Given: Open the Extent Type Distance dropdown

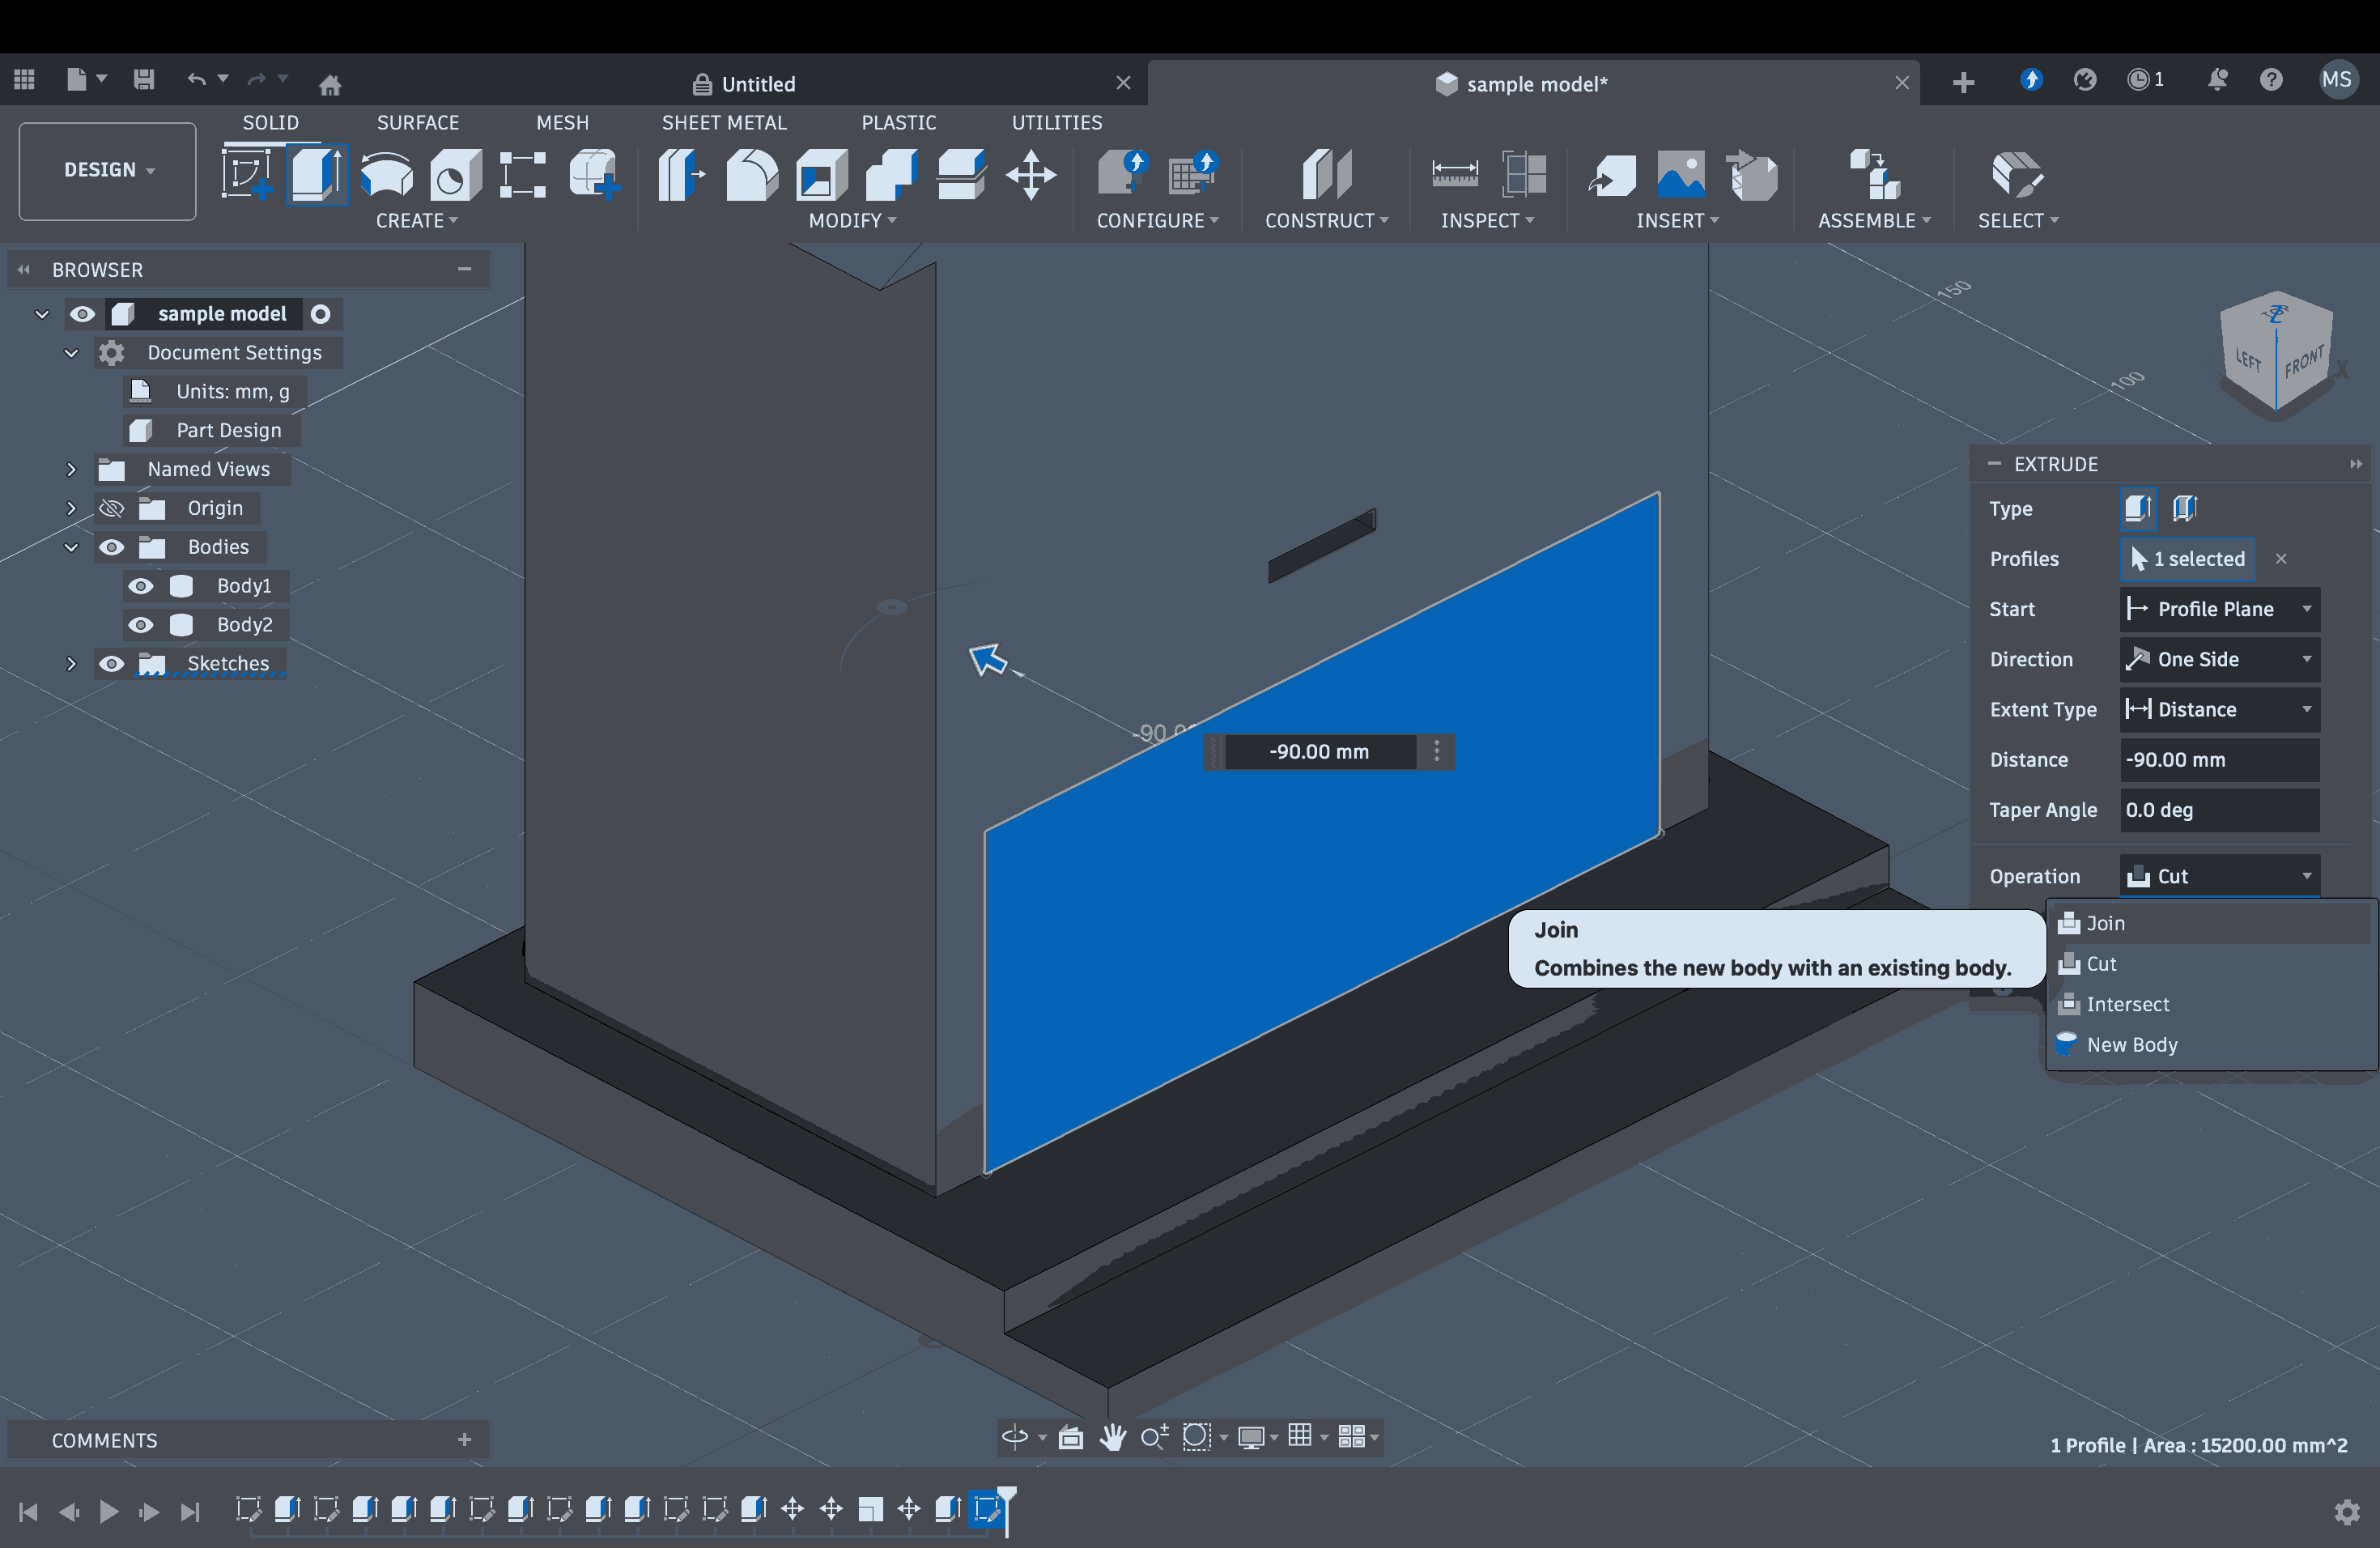Looking at the screenshot, I should [x=2219, y=709].
